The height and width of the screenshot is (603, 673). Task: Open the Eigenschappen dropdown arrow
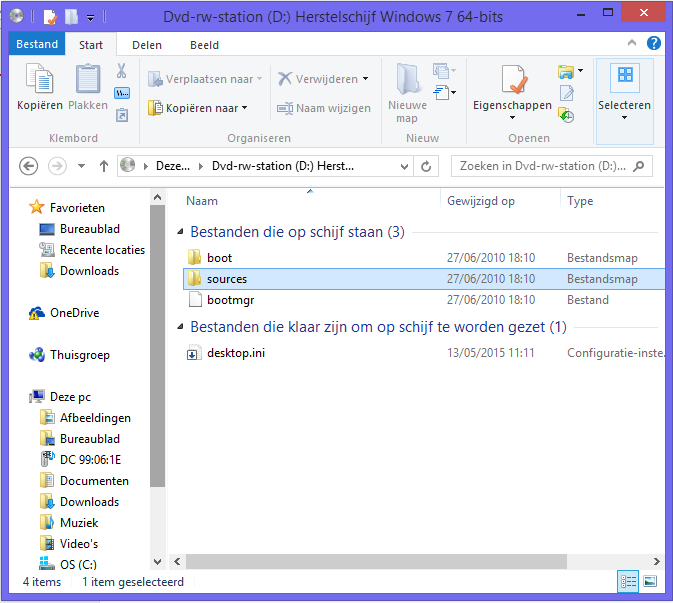(512, 118)
